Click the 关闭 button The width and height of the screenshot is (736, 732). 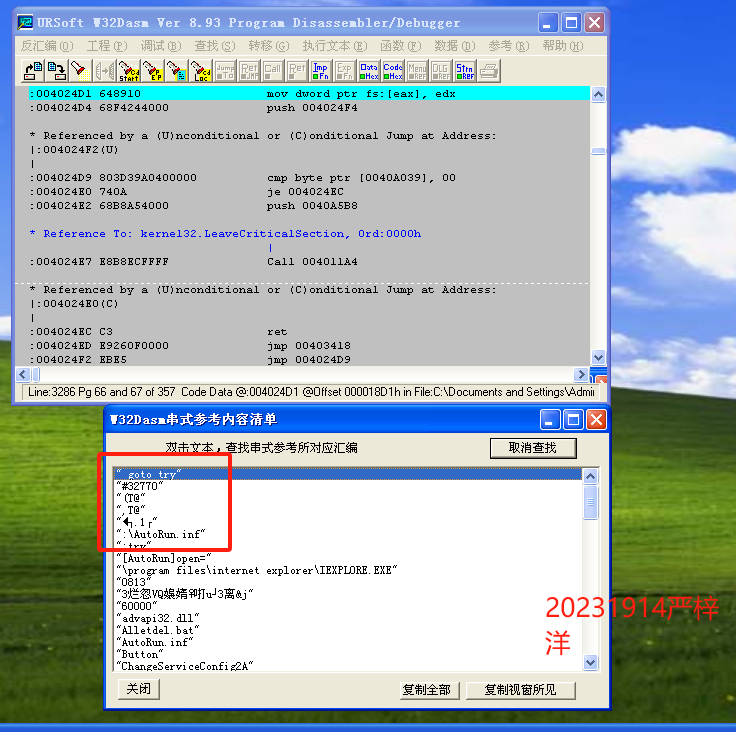point(138,689)
